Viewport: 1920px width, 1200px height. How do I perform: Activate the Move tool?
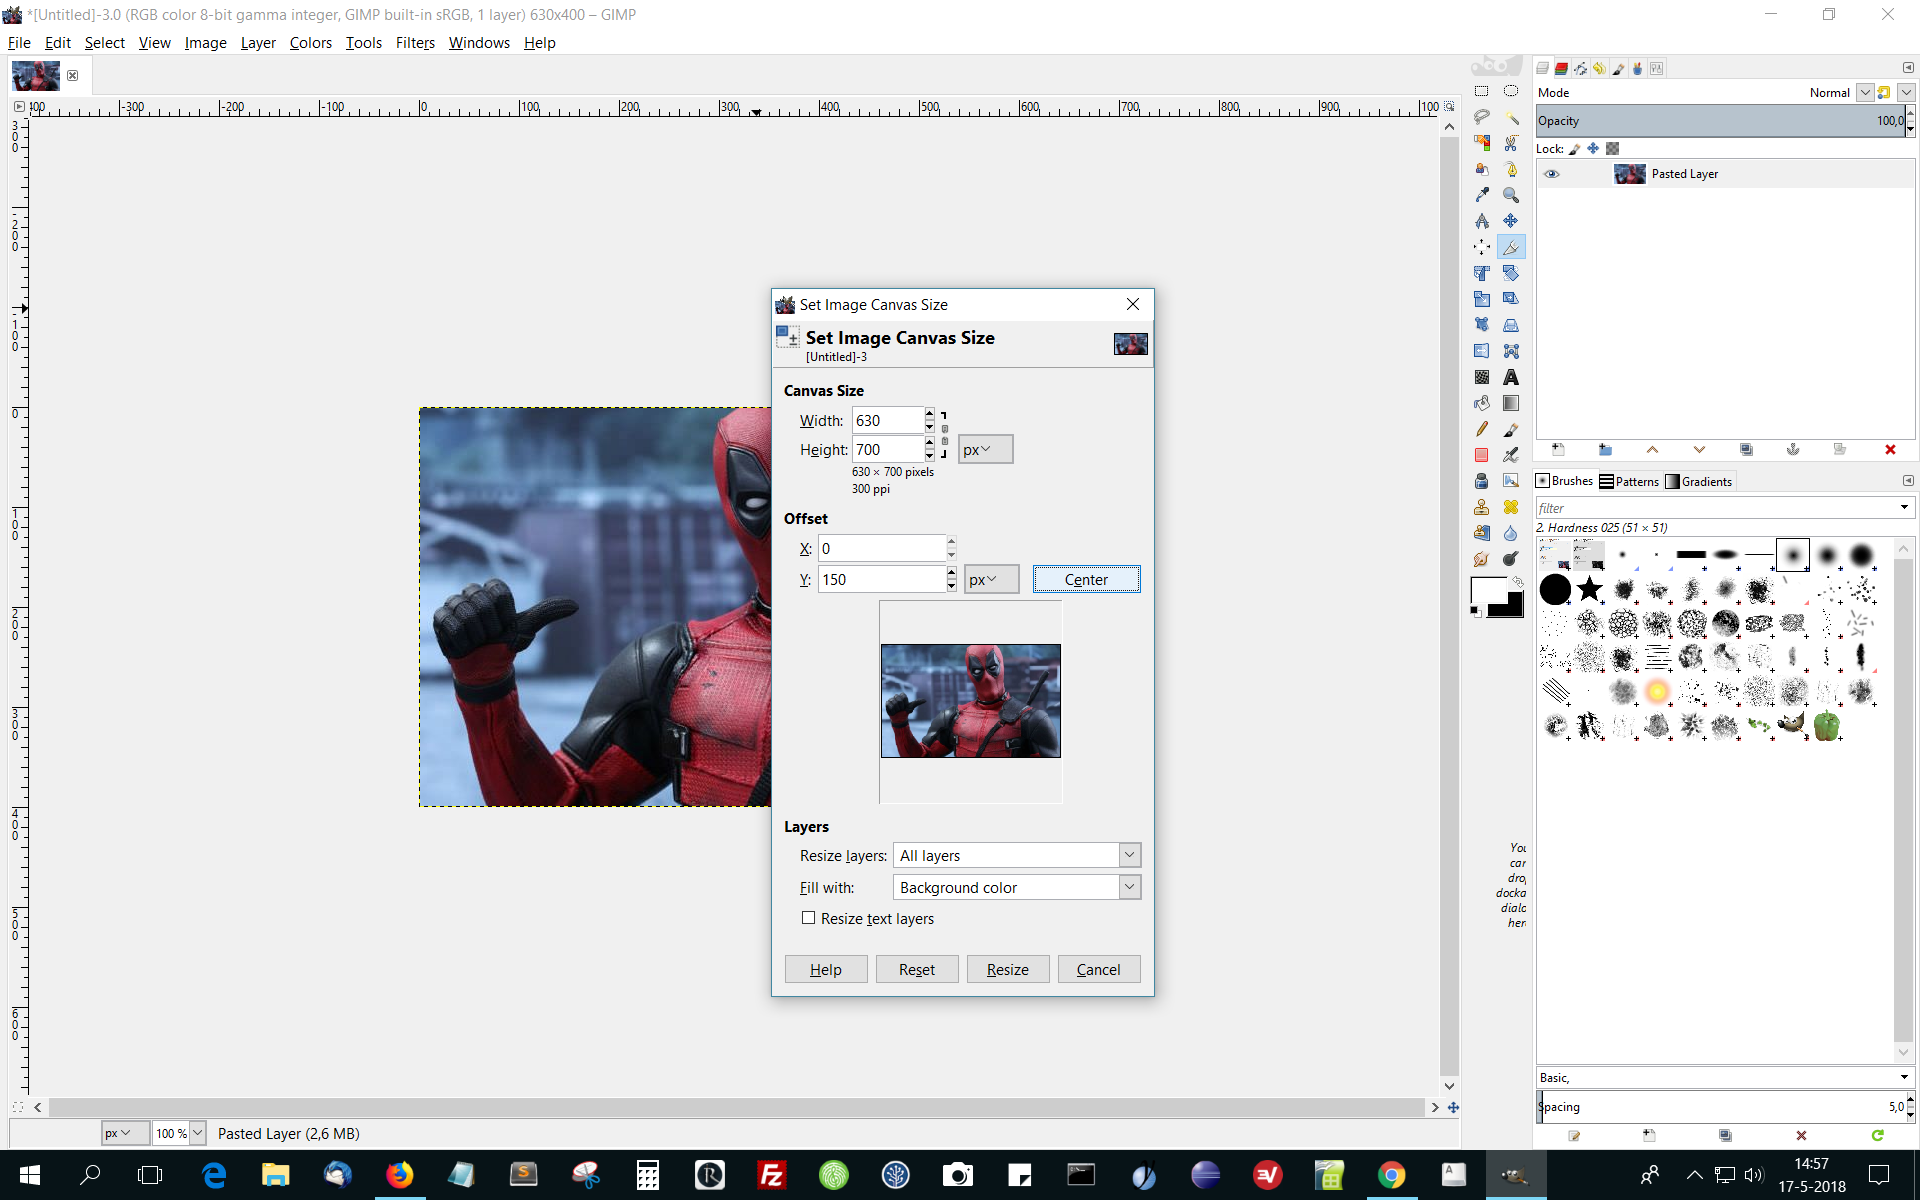pyautogui.click(x=1509, y=220)
